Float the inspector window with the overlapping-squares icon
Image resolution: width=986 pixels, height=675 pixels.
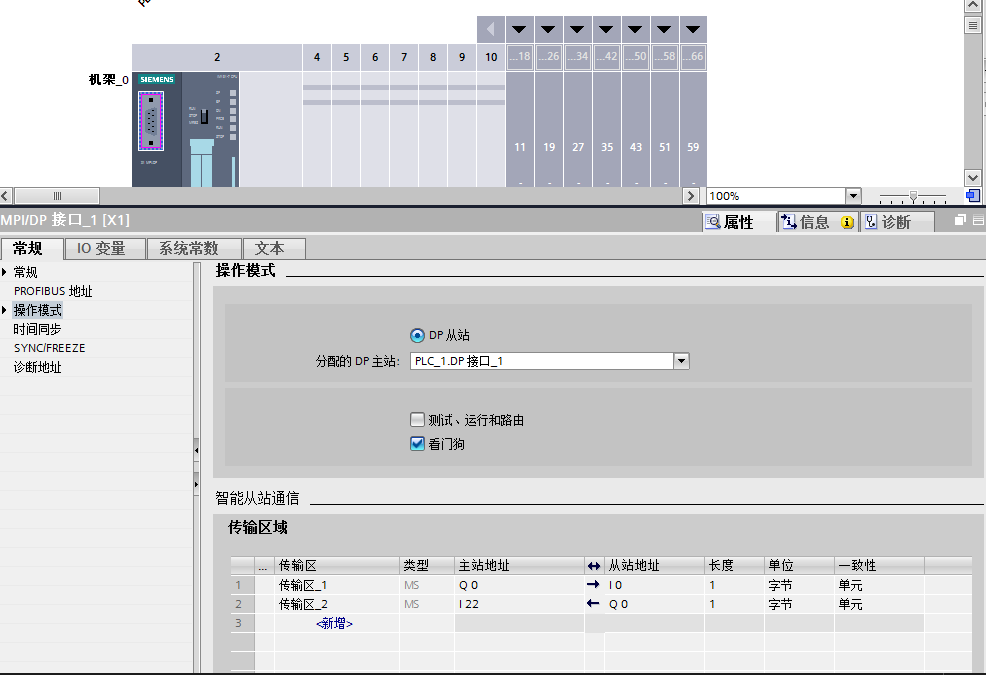[x=960, y=220]
